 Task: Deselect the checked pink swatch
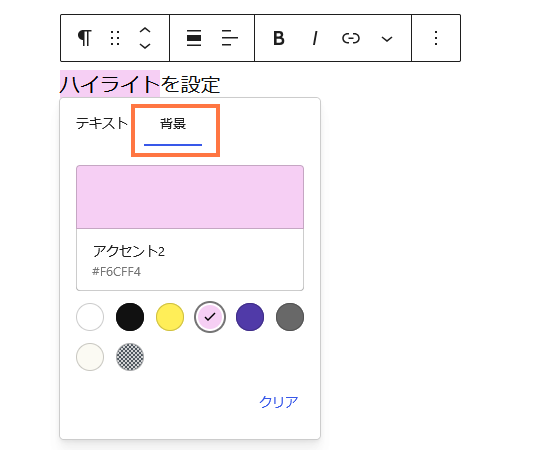point(210,317)
